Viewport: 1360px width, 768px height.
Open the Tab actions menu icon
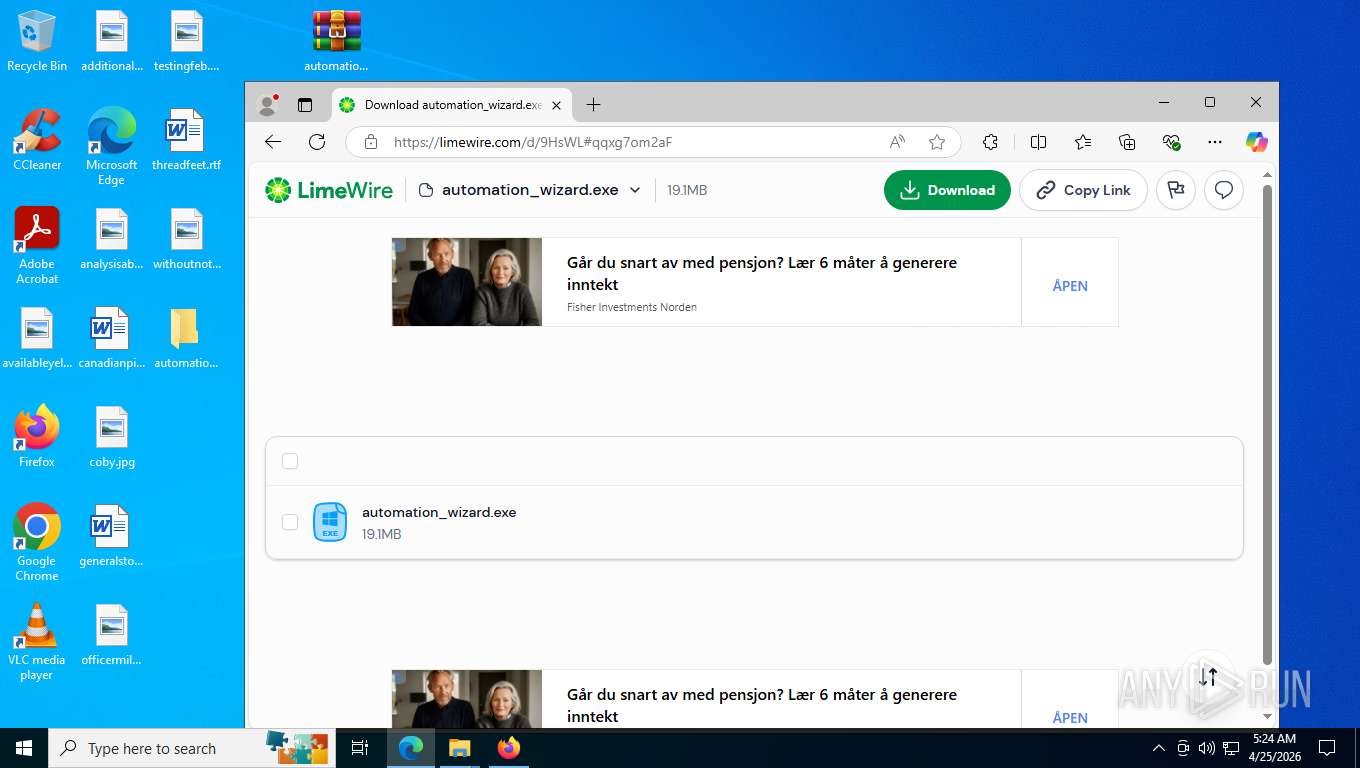tap(305, 104)
